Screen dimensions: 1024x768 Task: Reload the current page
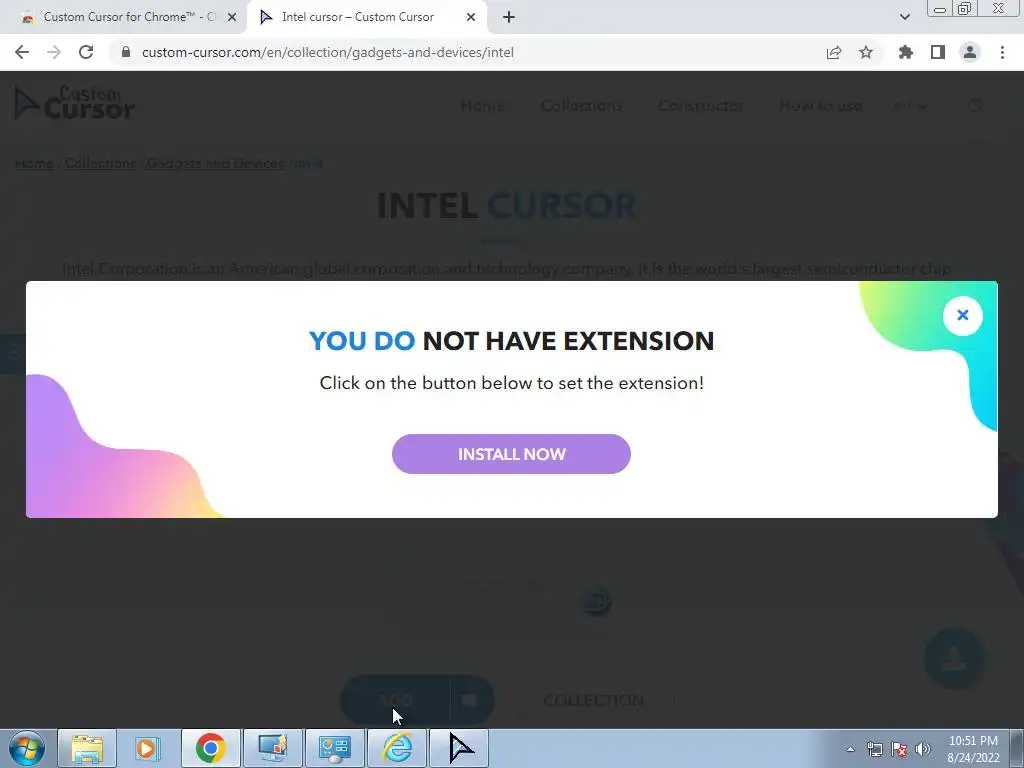click(x=86, y=52)
